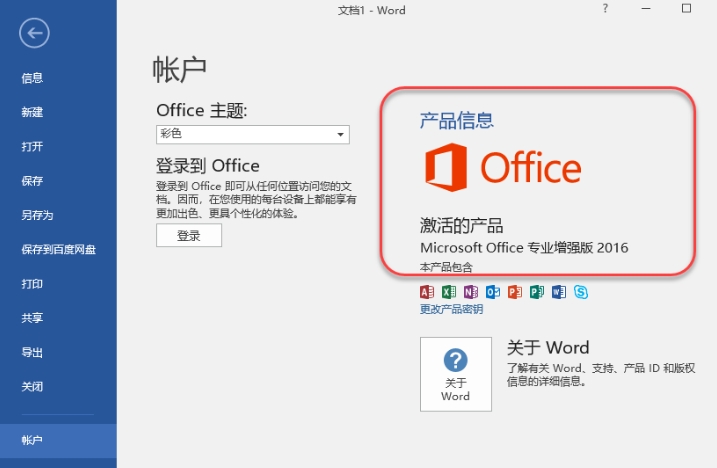Click the back arrow circle icon
The height and width of the screenshot is (468, 717).
point(34,33)
